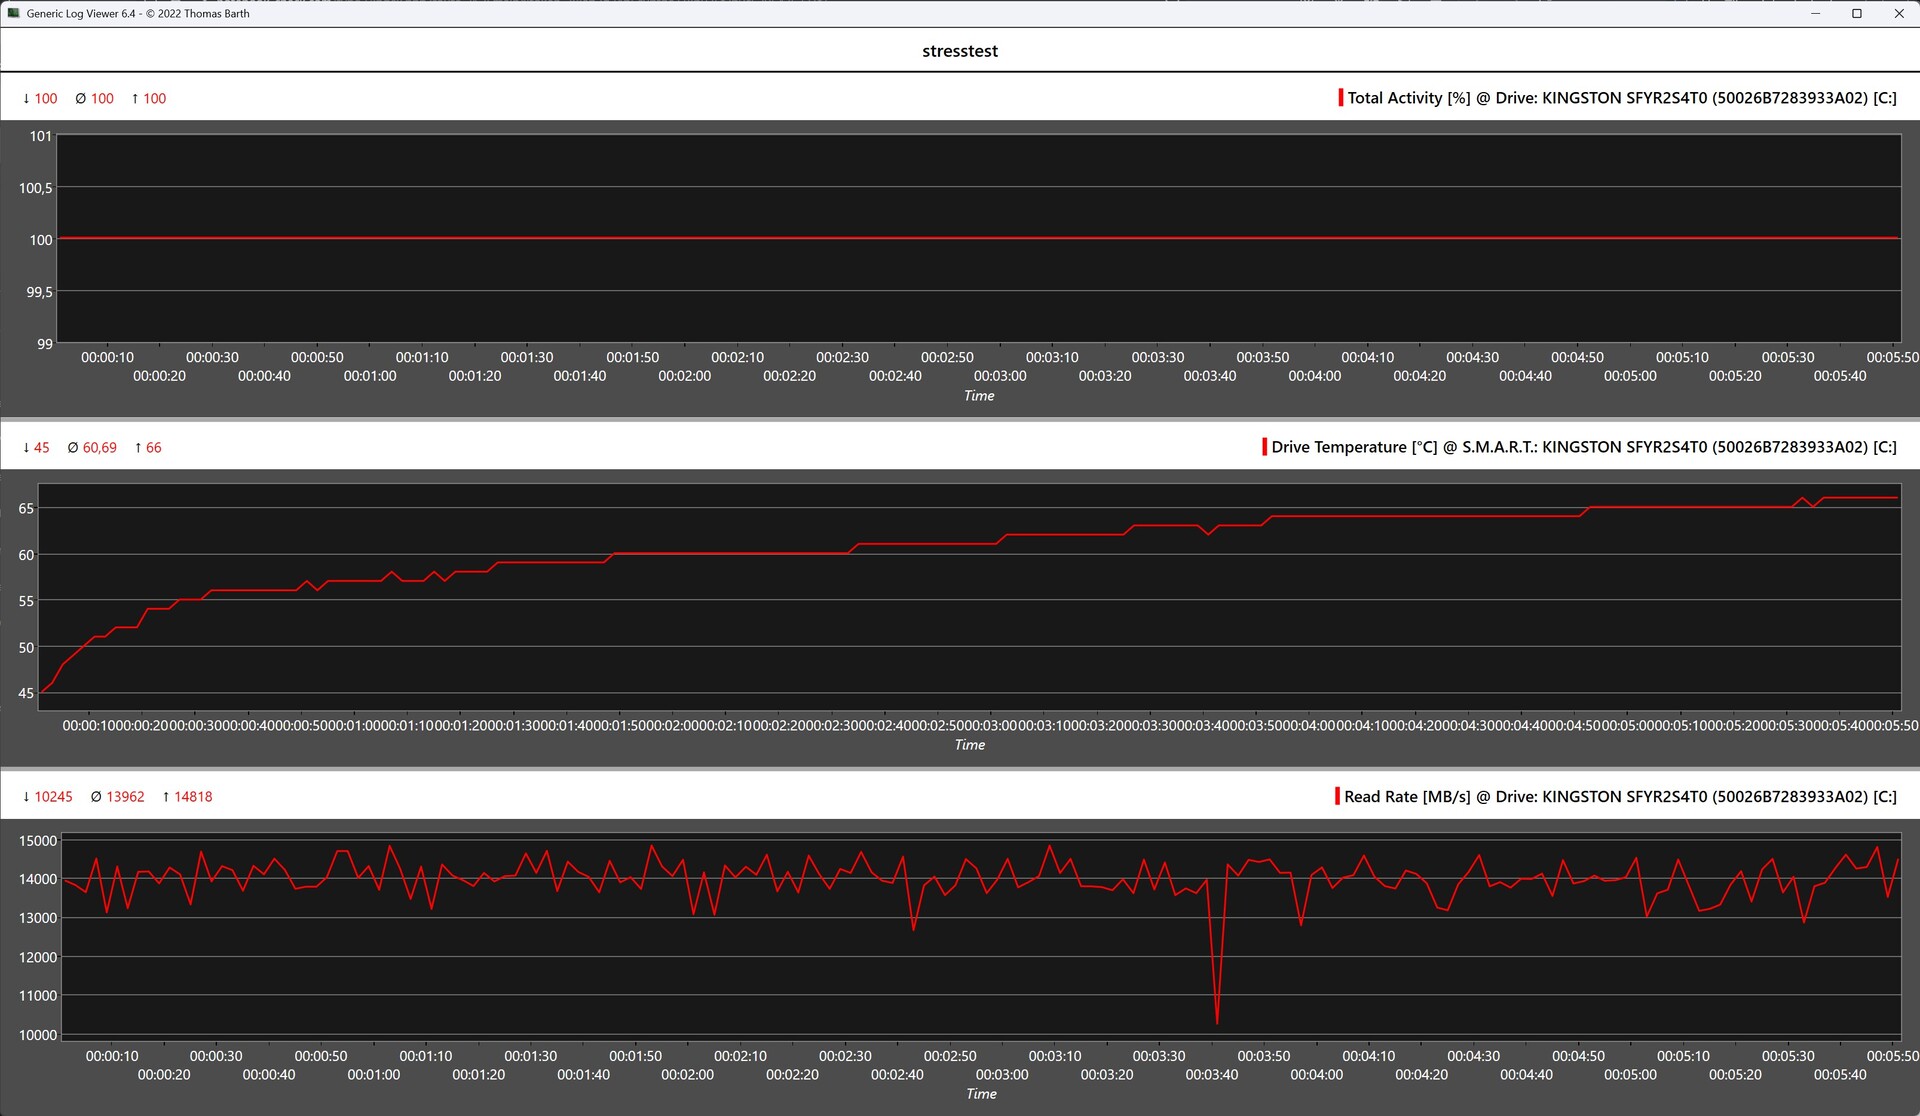Click the 15000 label on the Read Rate axis
Screen dimensions: 1920x1116
click(38, 840)
